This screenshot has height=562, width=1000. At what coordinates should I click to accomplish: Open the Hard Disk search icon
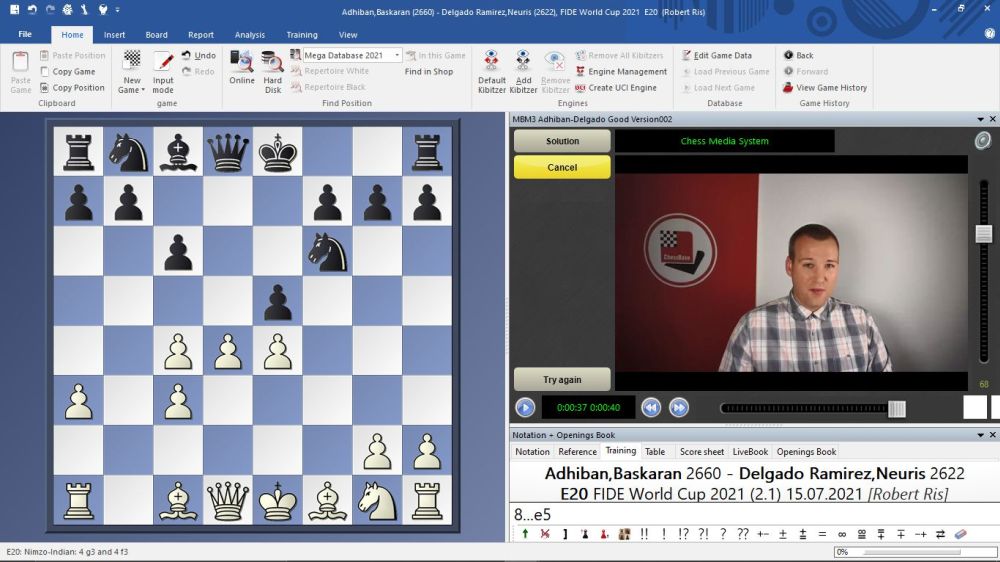[x=272, y=67]
